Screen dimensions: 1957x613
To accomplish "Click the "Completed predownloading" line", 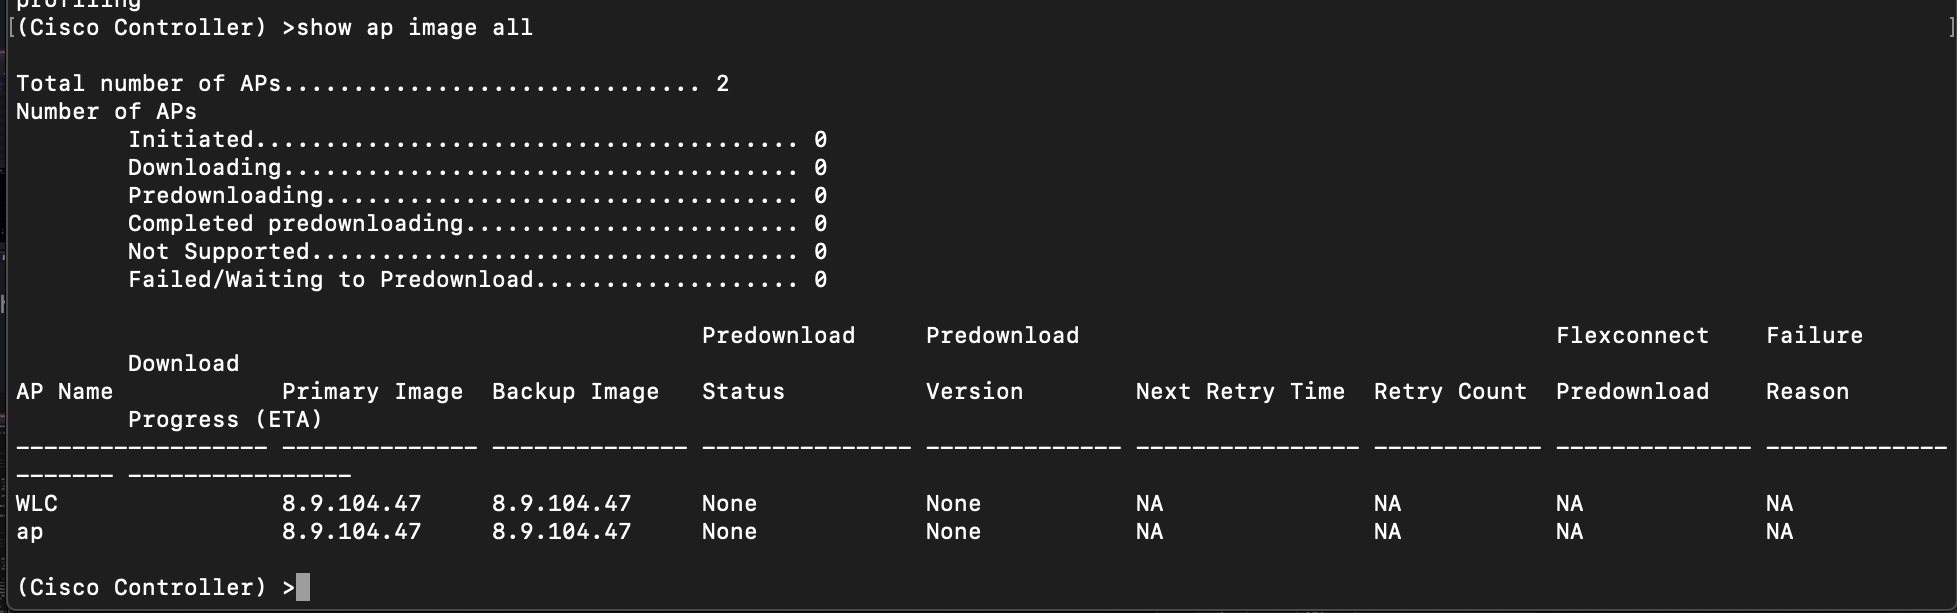I will tap(476, 224).
